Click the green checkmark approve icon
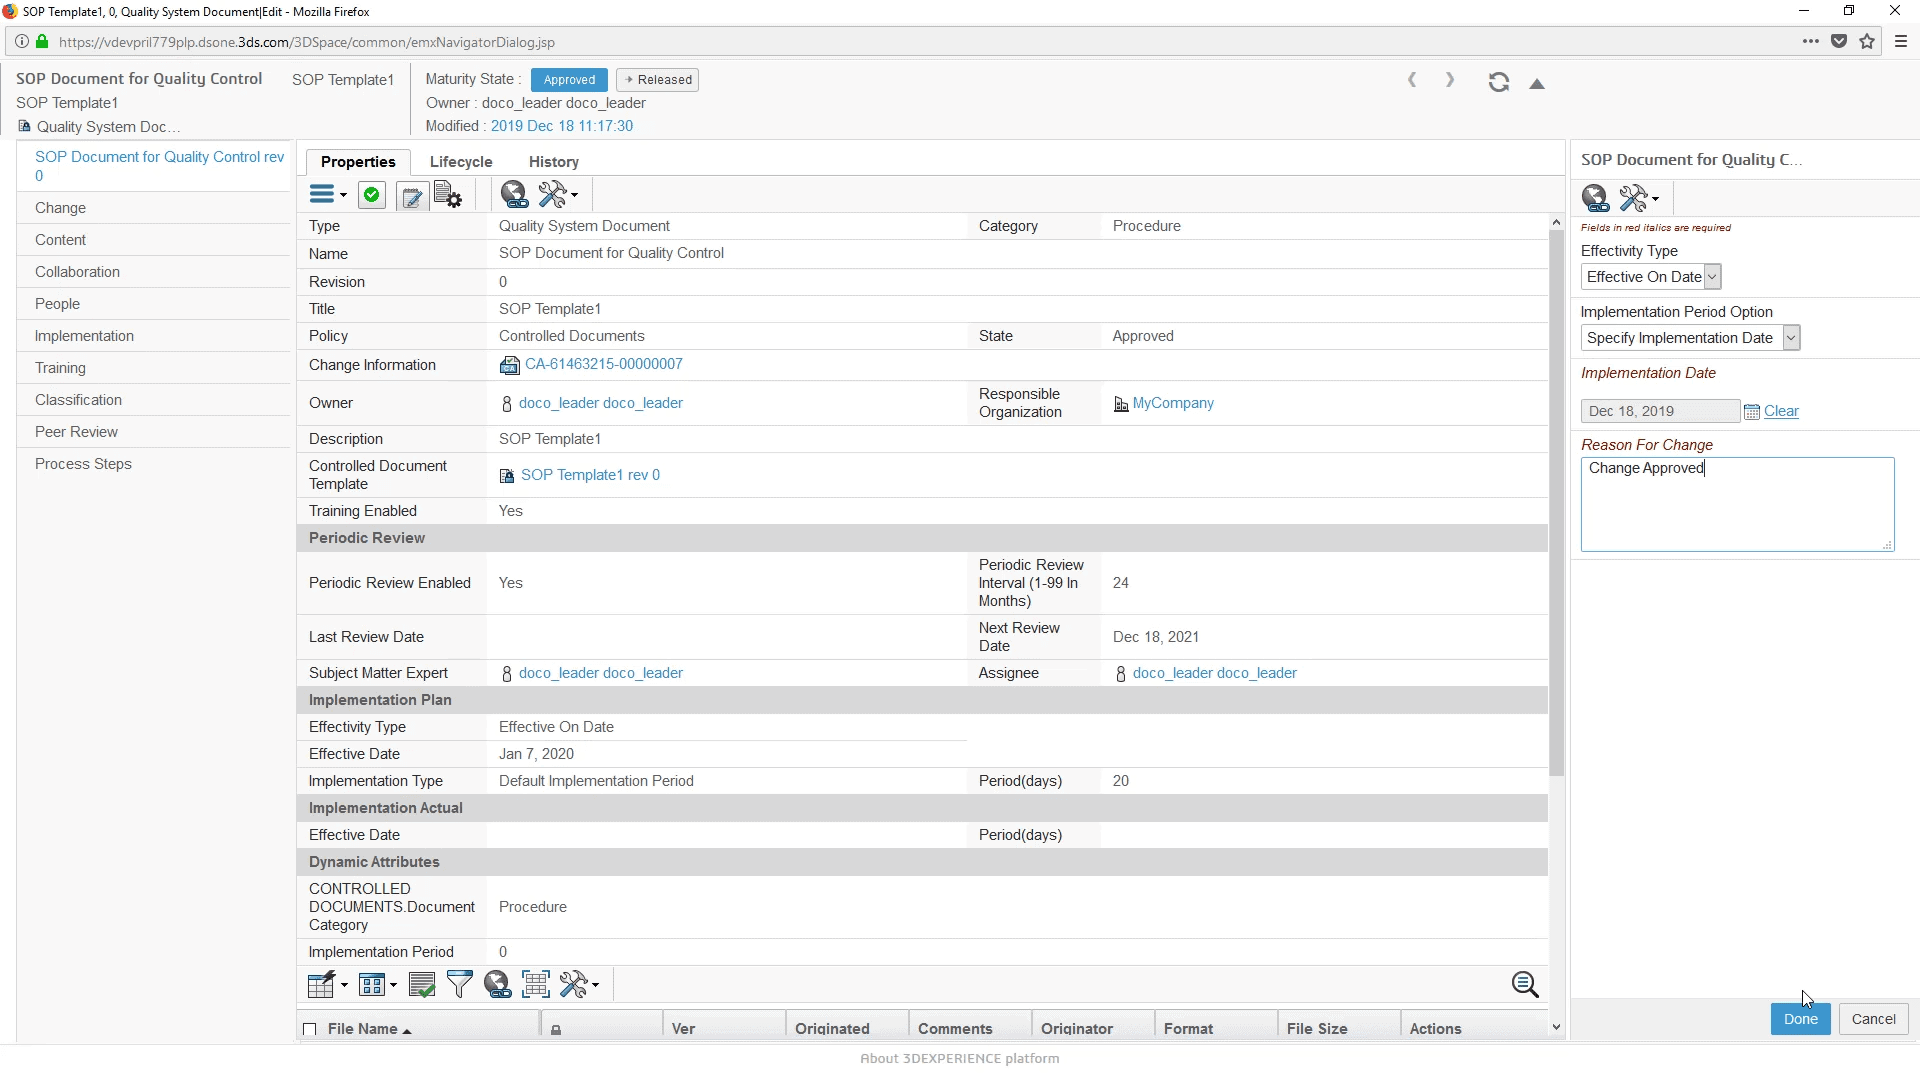This screenshot has height=1080, width=1920. [372, 196]
